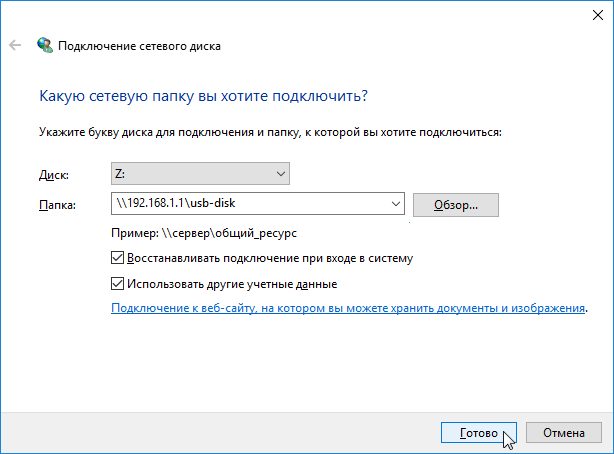Uncheck "Использовать другие учетные данные" checkbox
Screen dimensions: 614x454
click(x=119, y=284)
